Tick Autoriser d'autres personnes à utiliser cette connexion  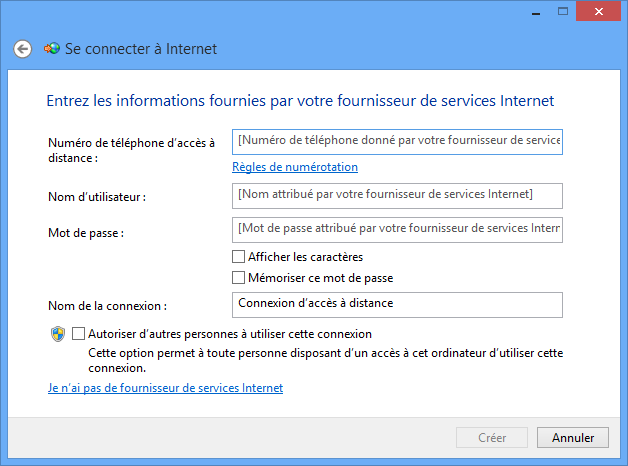click(x=78, y=333)
